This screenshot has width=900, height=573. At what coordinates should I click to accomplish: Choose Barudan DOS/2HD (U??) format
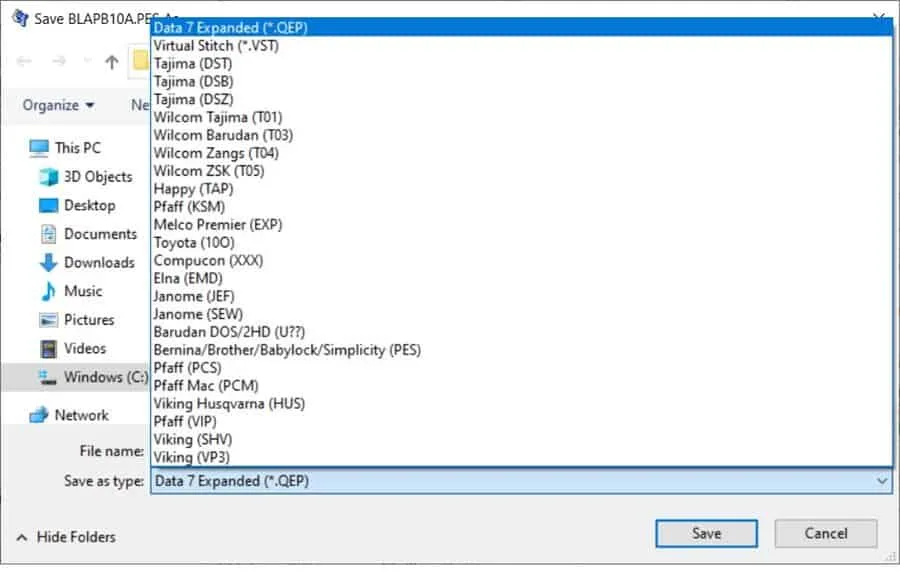pyautogui.click(x=521, y=332)
